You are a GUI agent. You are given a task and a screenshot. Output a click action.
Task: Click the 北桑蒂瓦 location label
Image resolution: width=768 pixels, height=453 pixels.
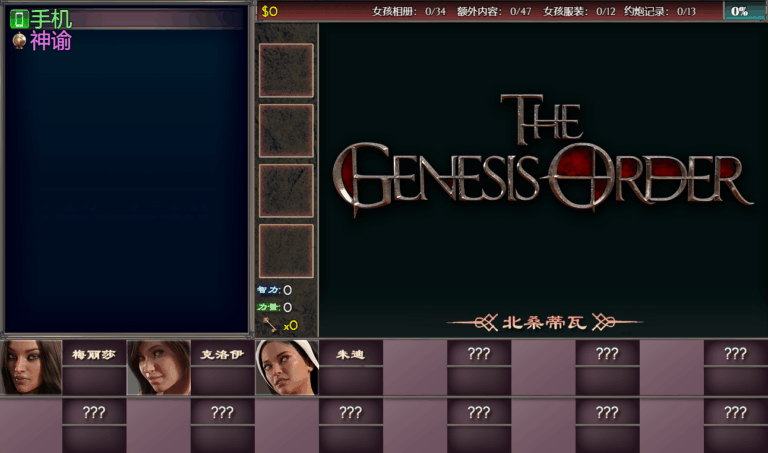pyautogui.click(x=545, y=322)
